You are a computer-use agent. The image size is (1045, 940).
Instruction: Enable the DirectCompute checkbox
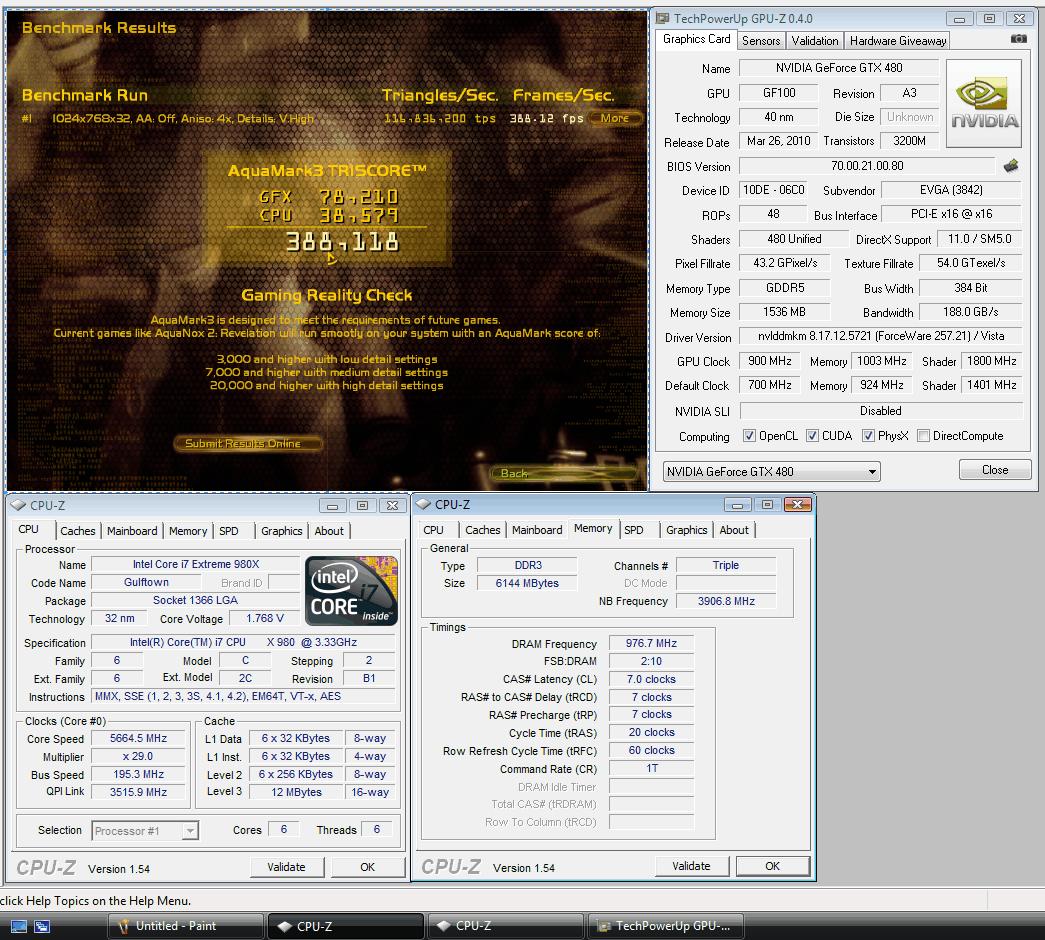[x=923, y=435]
